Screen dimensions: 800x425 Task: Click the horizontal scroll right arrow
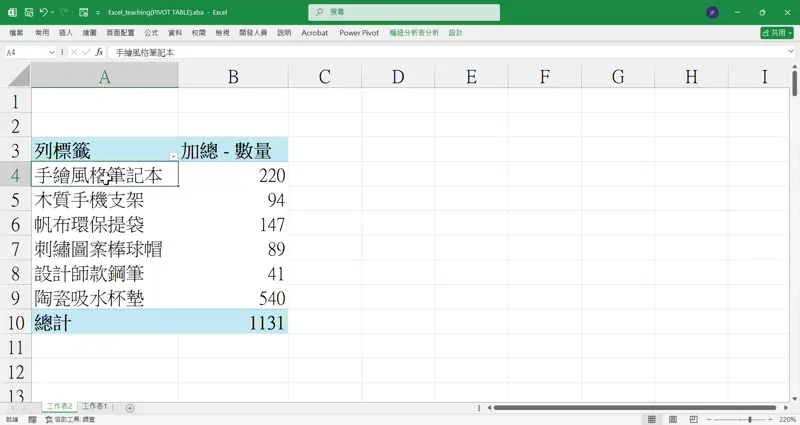787,408
